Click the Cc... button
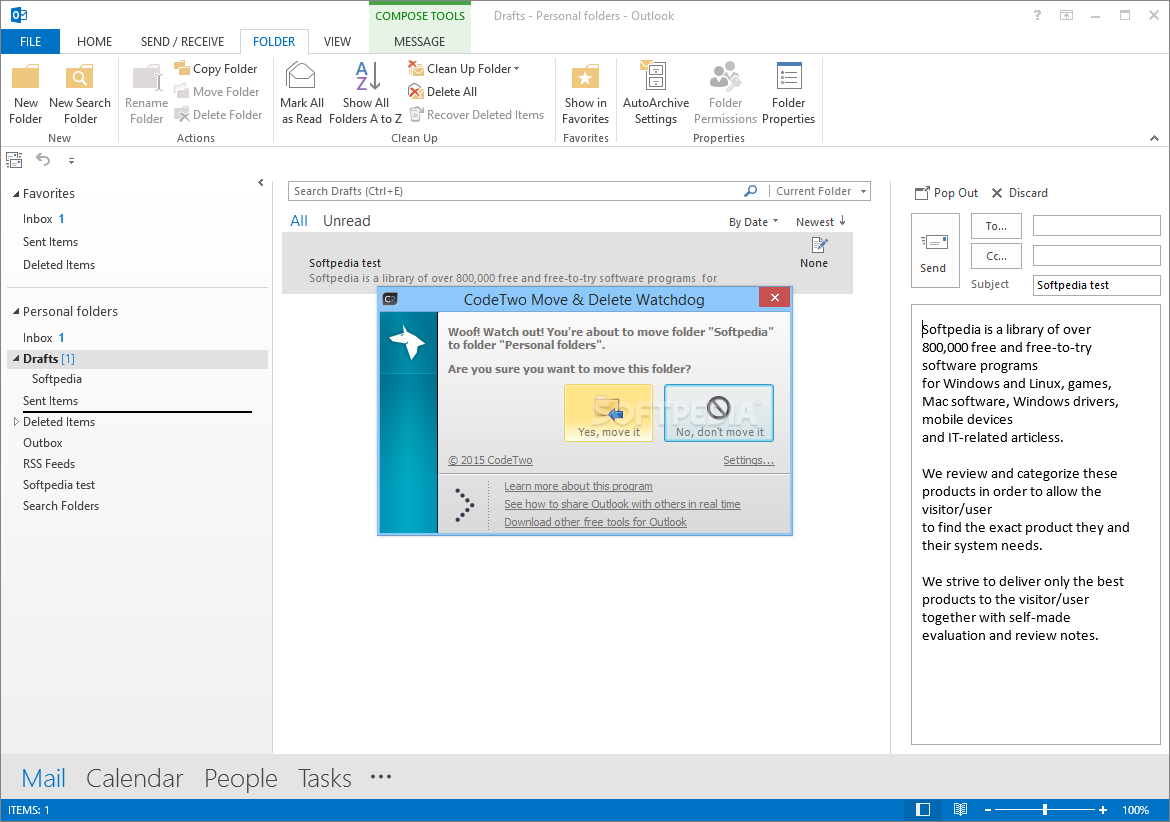 pyautogui.click(x=996, y=256)
